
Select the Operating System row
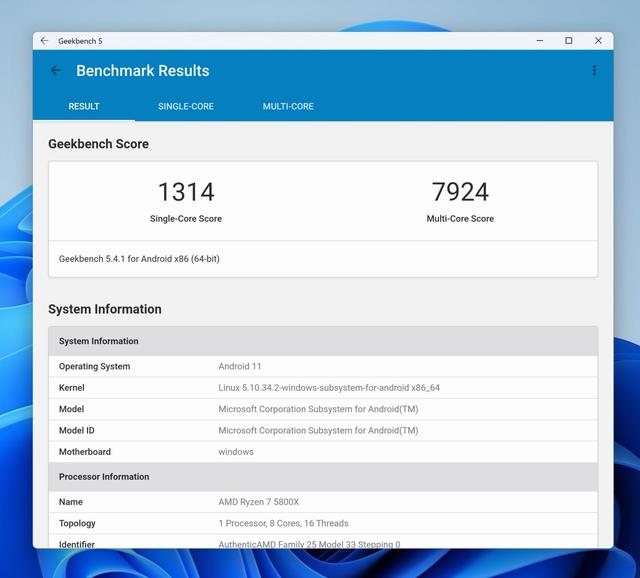(323, 367)
